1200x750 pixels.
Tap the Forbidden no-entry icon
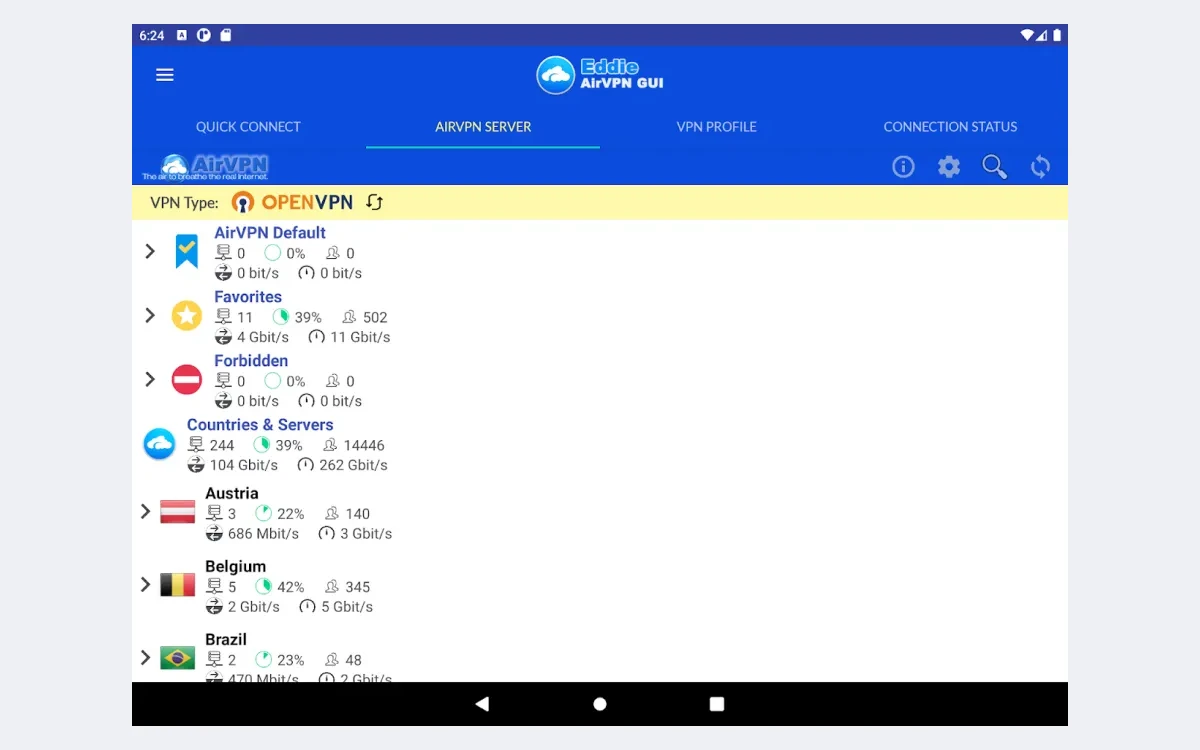[187, 380]
